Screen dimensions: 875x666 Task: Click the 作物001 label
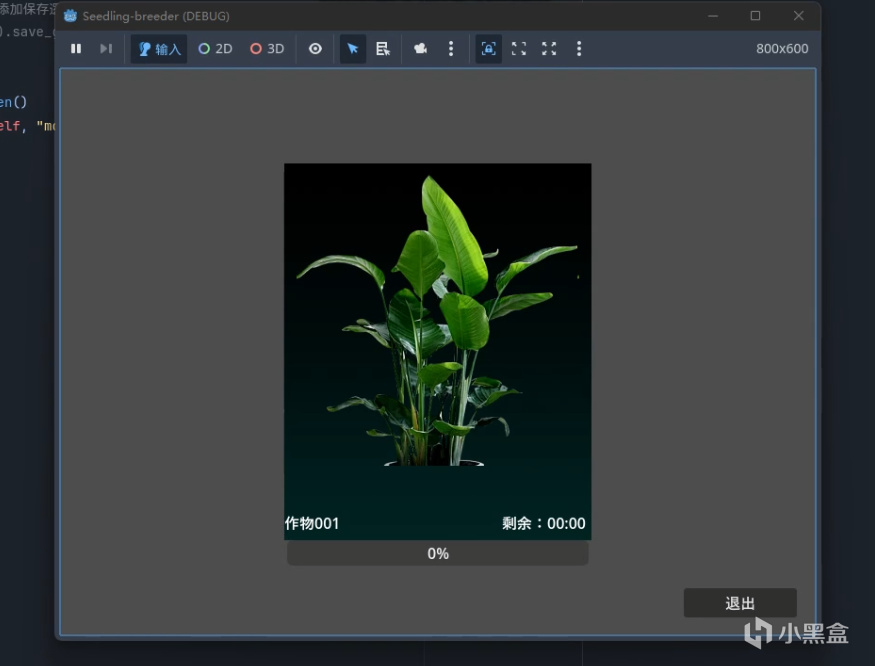[x=312, y=523]
